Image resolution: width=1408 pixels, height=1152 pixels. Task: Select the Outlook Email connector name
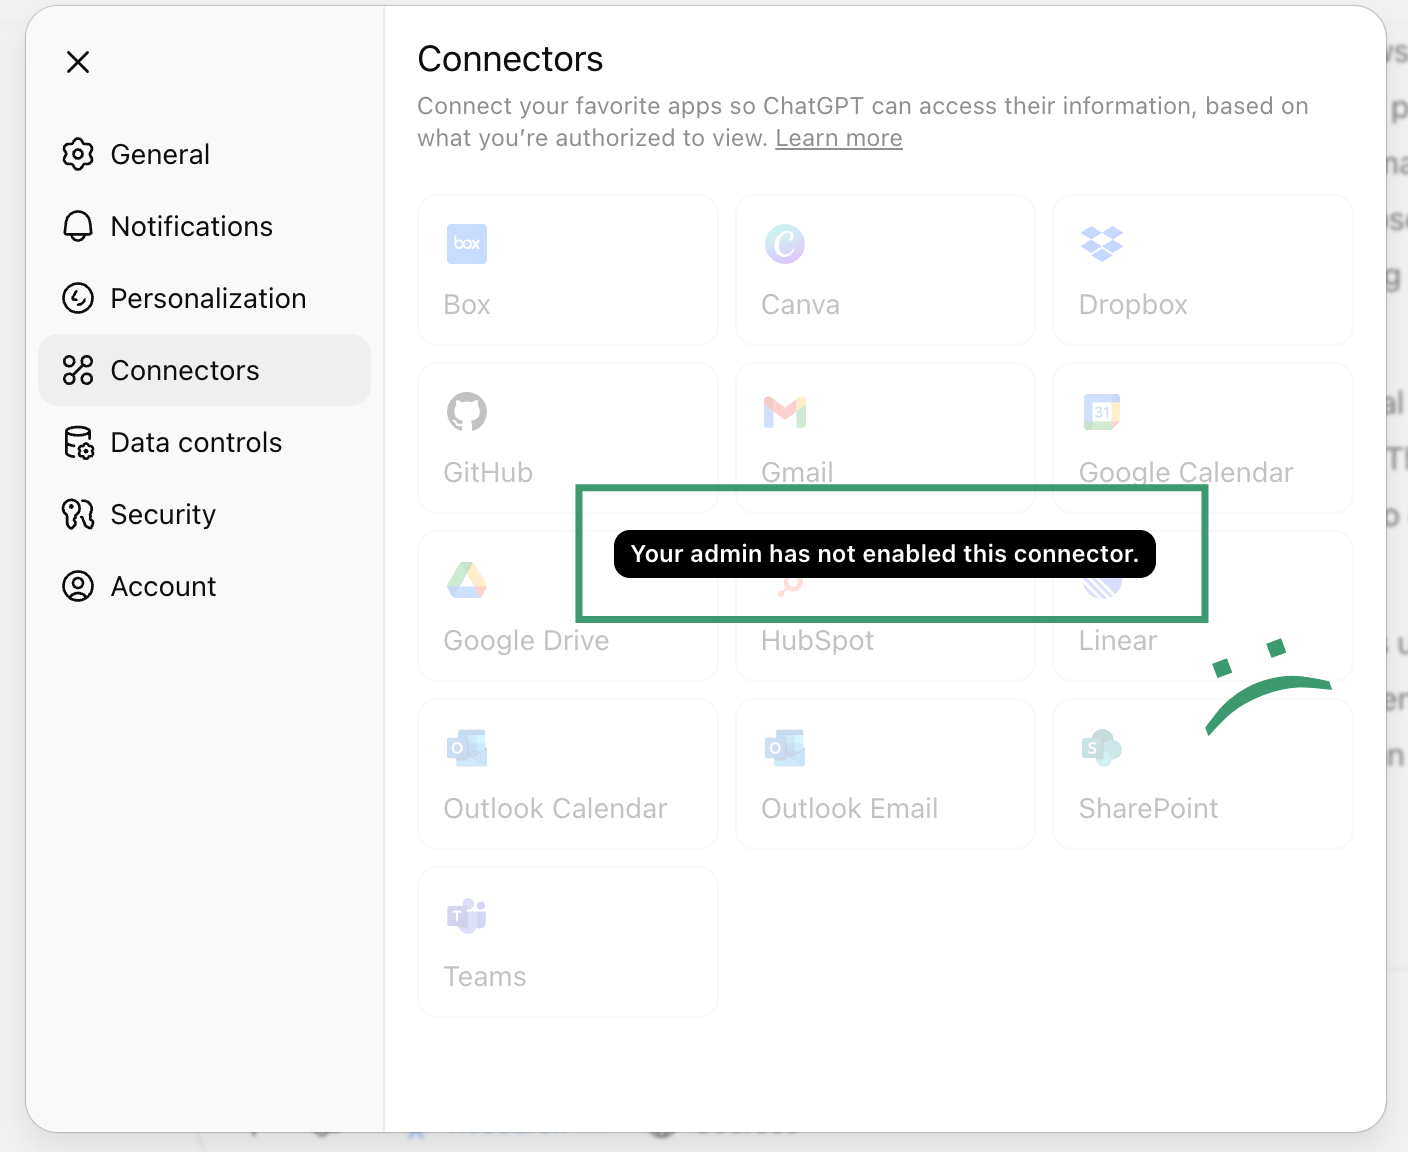pyautogui.click(x=849, y=809)
